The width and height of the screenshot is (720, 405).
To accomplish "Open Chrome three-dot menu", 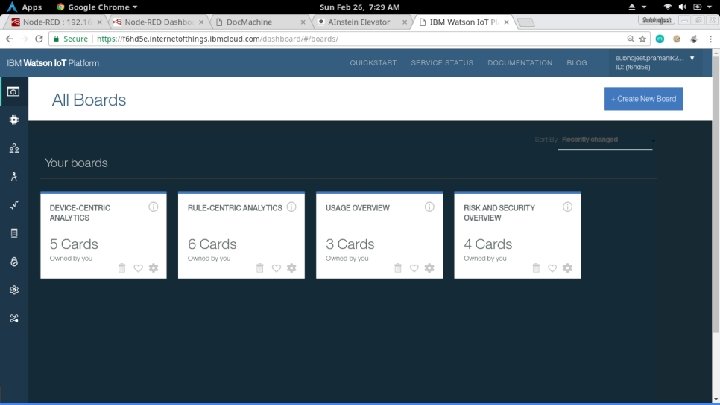I will point(710,39).
